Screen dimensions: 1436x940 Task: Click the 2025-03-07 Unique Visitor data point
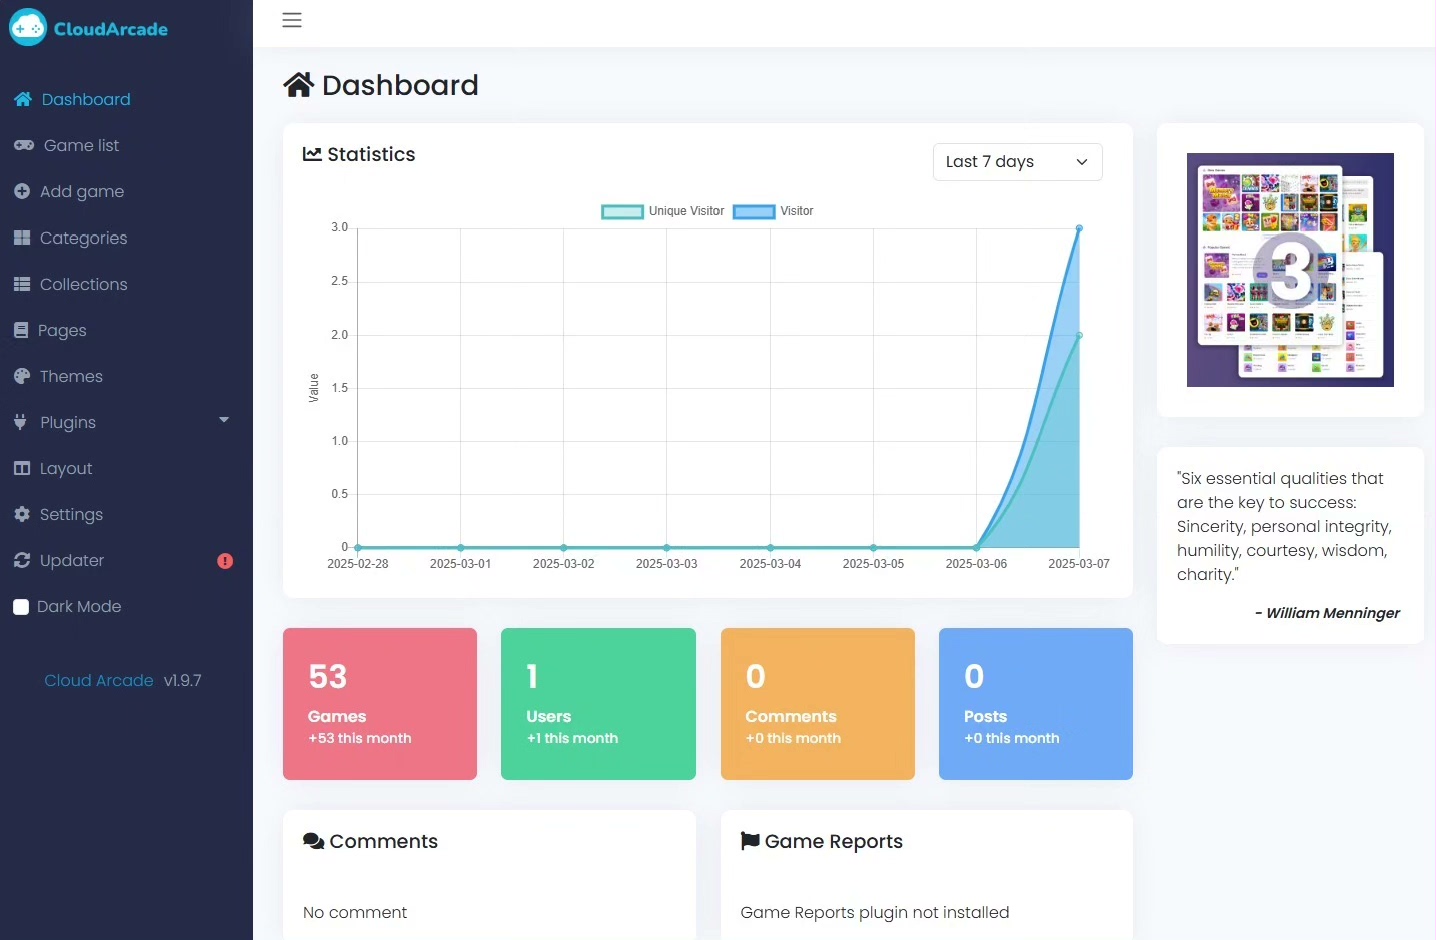pos(1079,335)
